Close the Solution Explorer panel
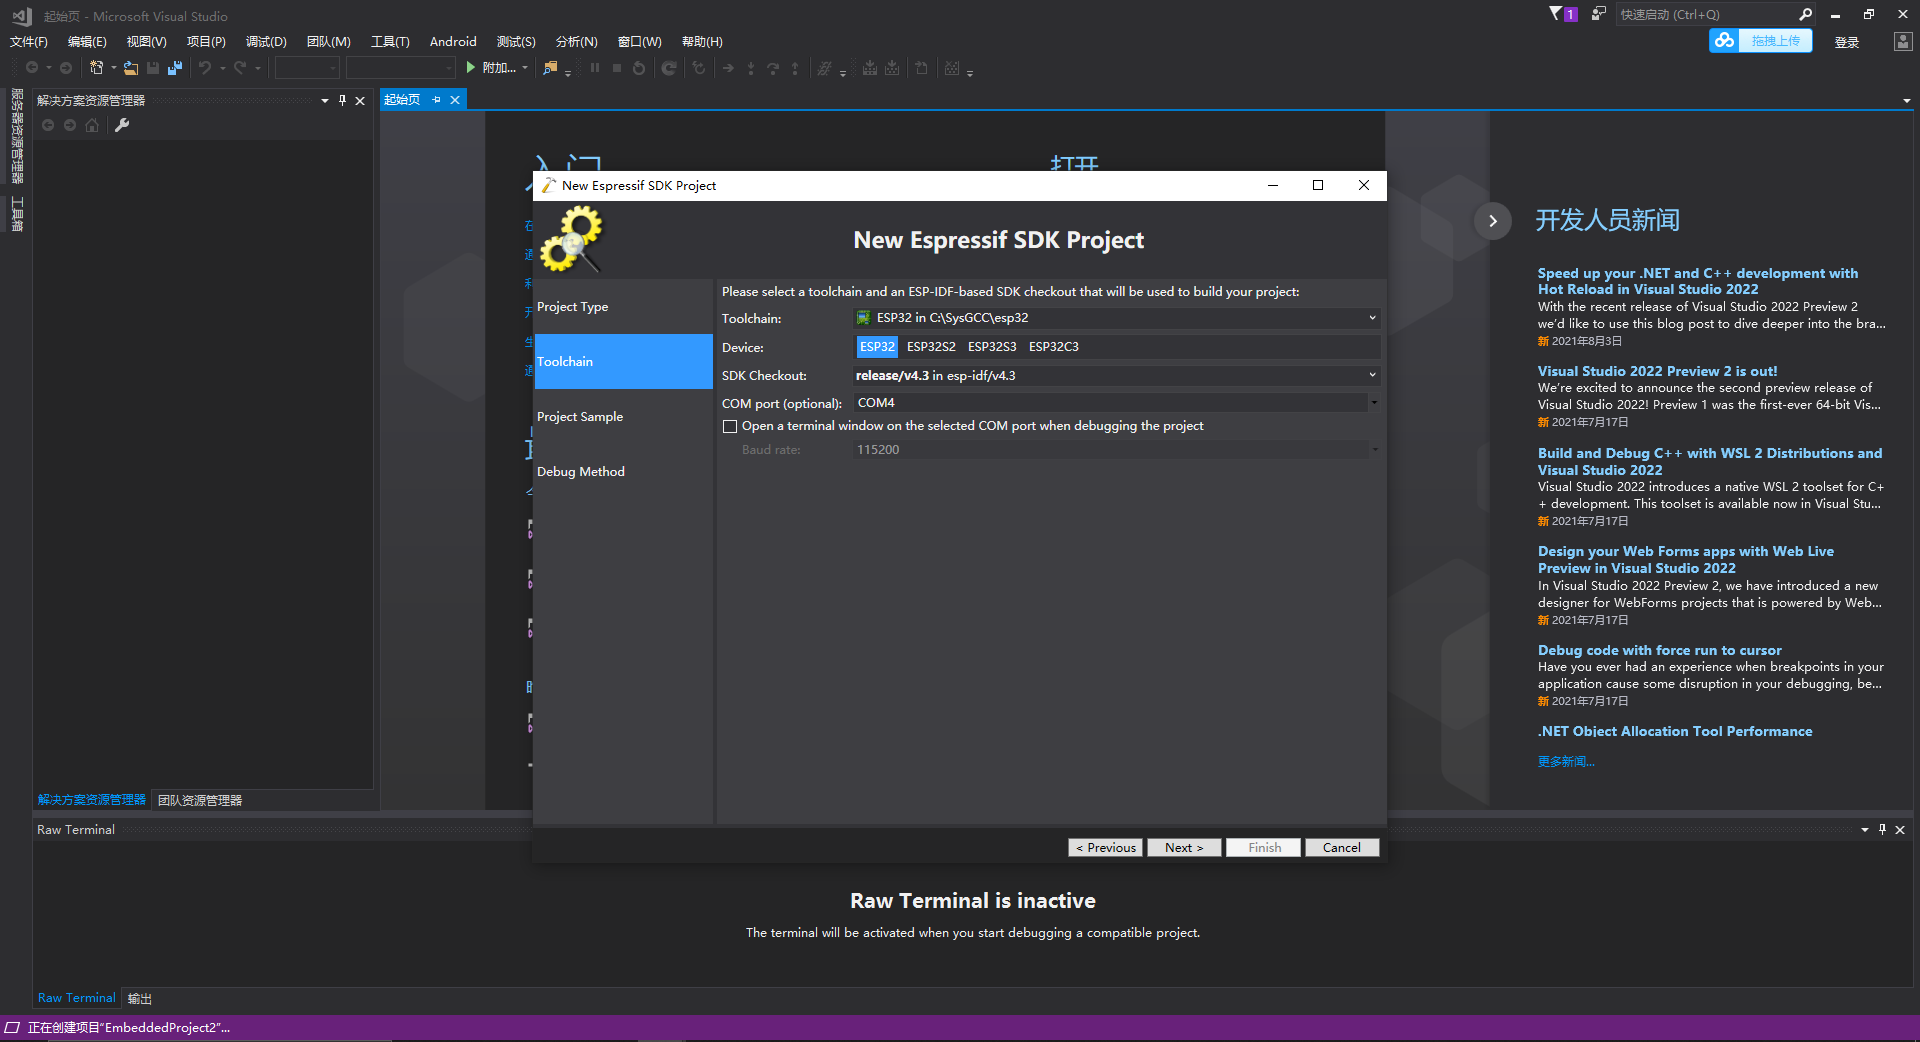The image size is (1920, 1042). click(360, 100)
